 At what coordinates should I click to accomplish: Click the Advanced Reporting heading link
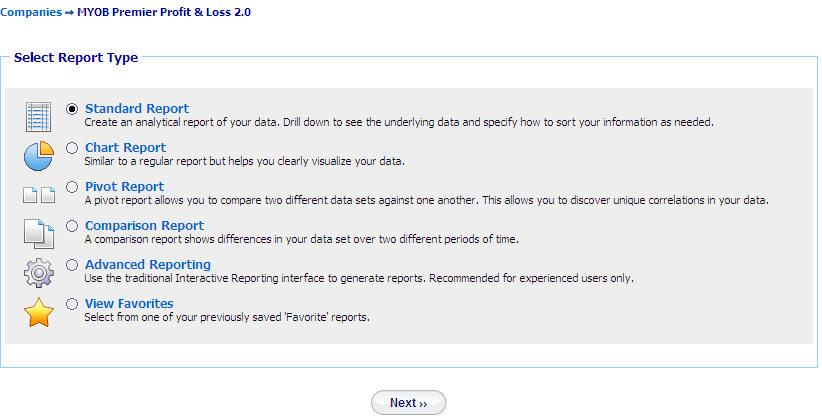[148, 265]
